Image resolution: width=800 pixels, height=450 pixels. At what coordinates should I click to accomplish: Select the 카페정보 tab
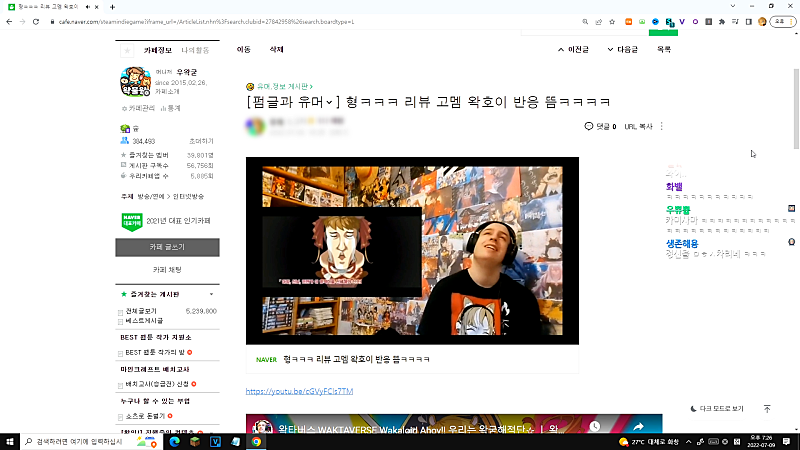[157, 50]
